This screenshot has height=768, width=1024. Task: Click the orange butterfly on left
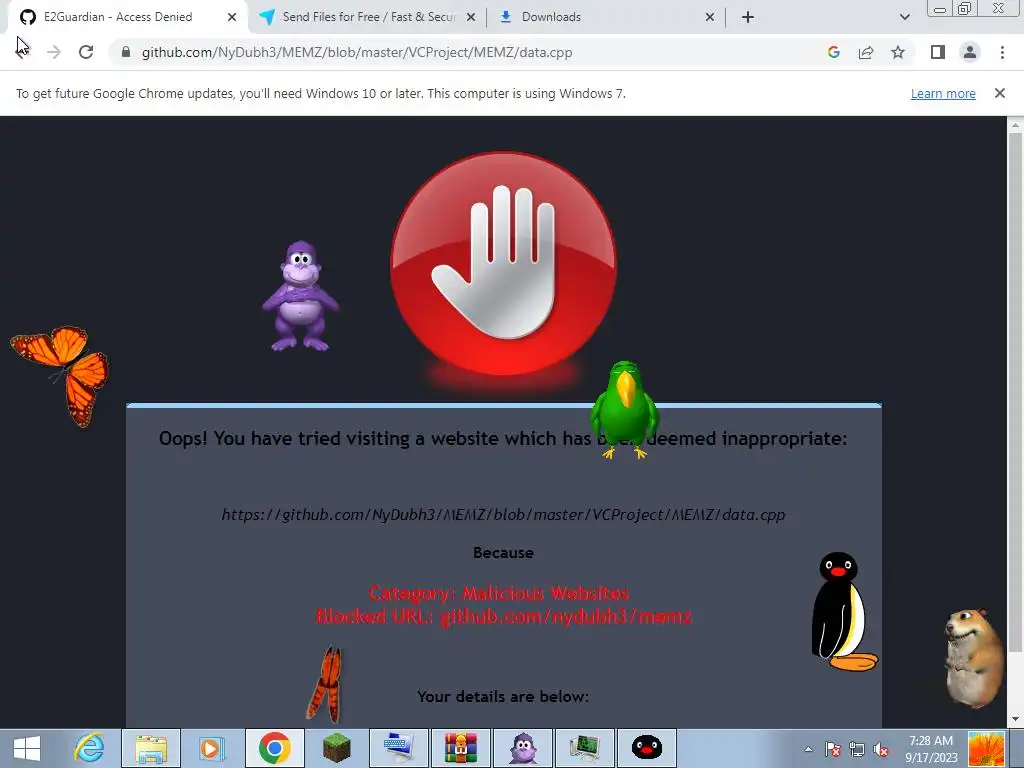click(x=61, y=376)
